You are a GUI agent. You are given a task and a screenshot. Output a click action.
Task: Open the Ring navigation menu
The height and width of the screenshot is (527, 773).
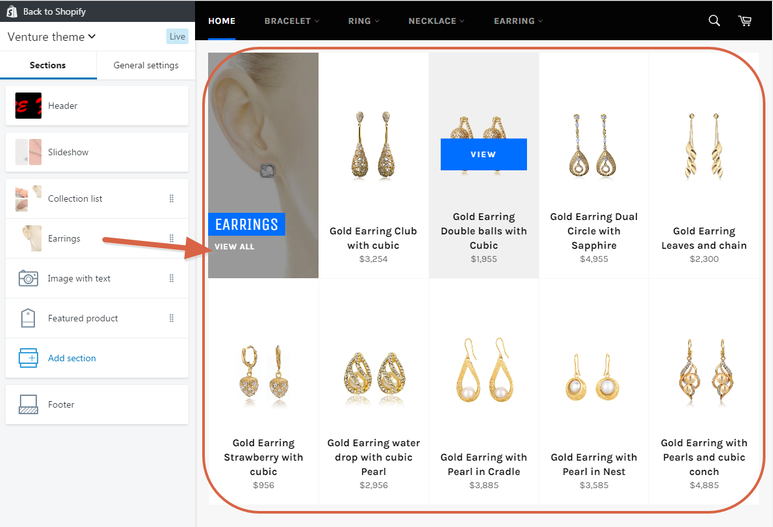click(x=363, y=21)
